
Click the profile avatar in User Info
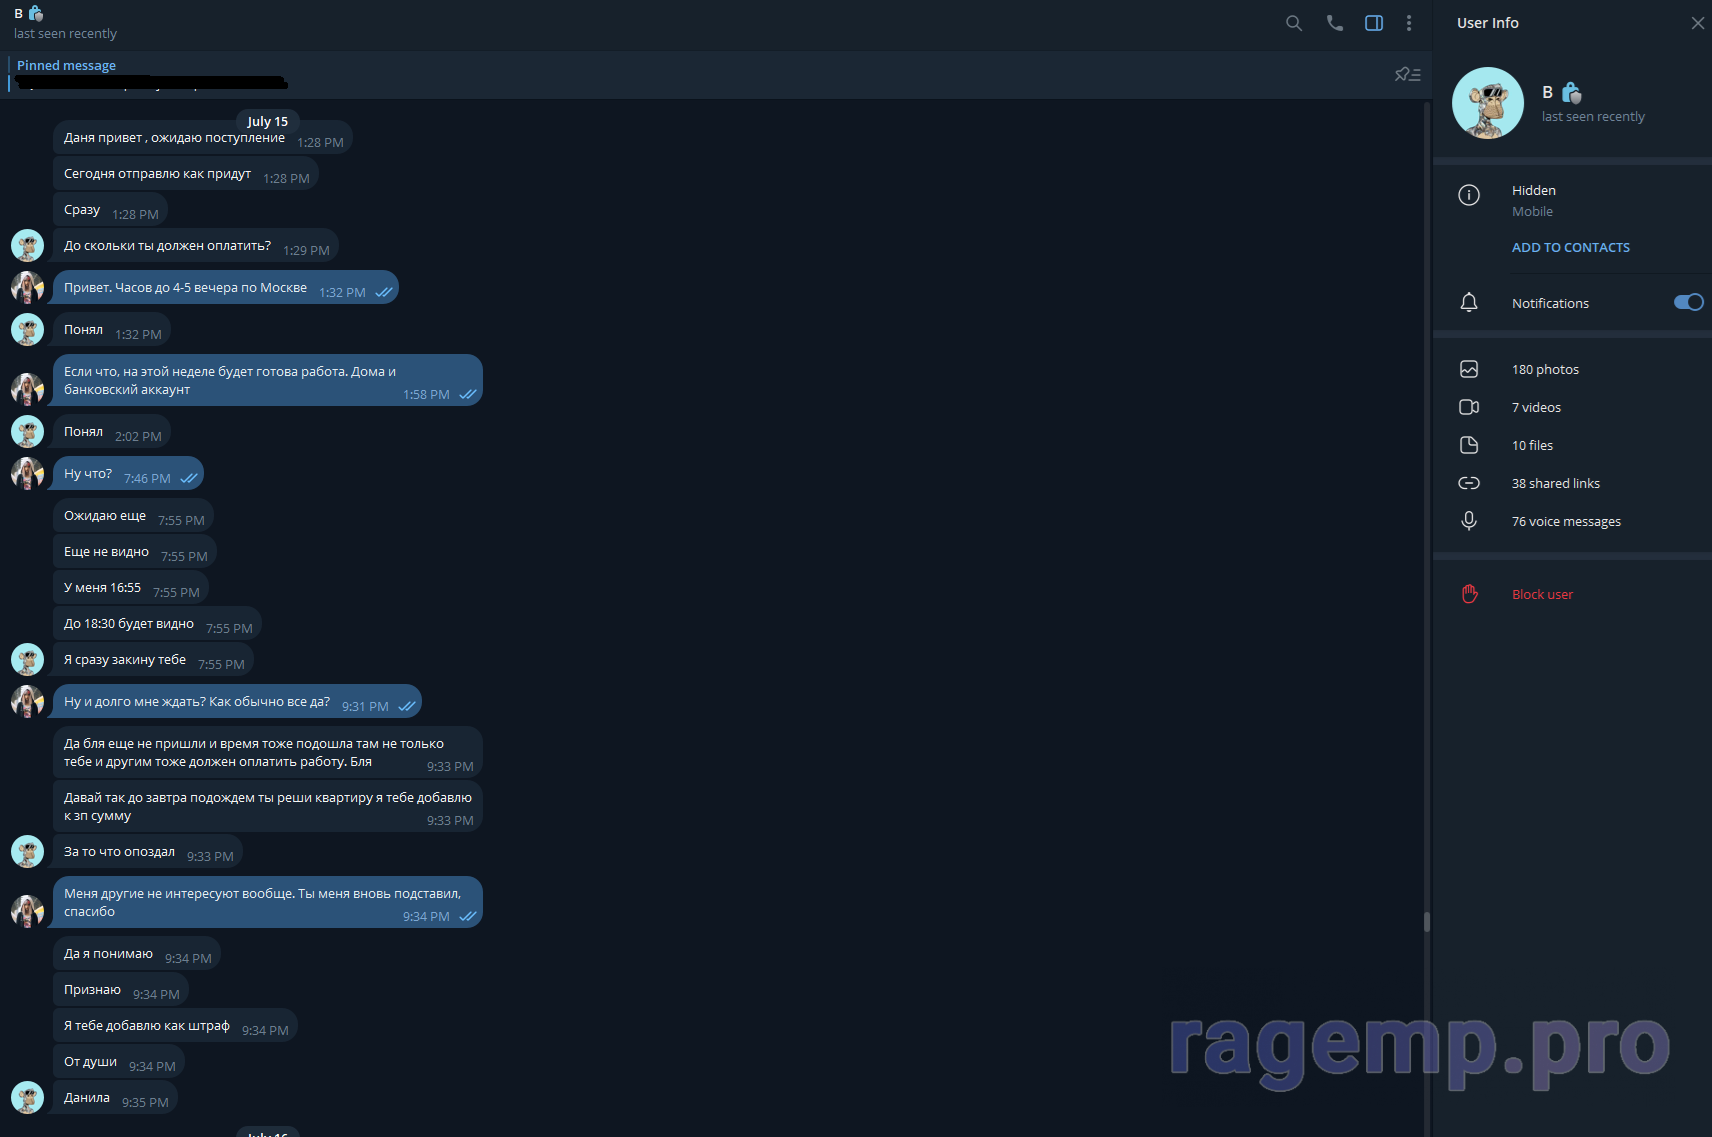(1487, 103)
